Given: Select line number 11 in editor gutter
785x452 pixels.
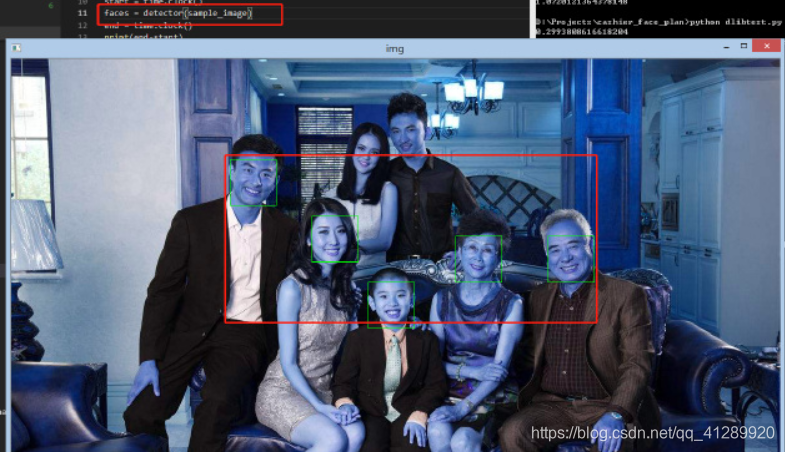Looking at the screenshot, I should (83, 13).
